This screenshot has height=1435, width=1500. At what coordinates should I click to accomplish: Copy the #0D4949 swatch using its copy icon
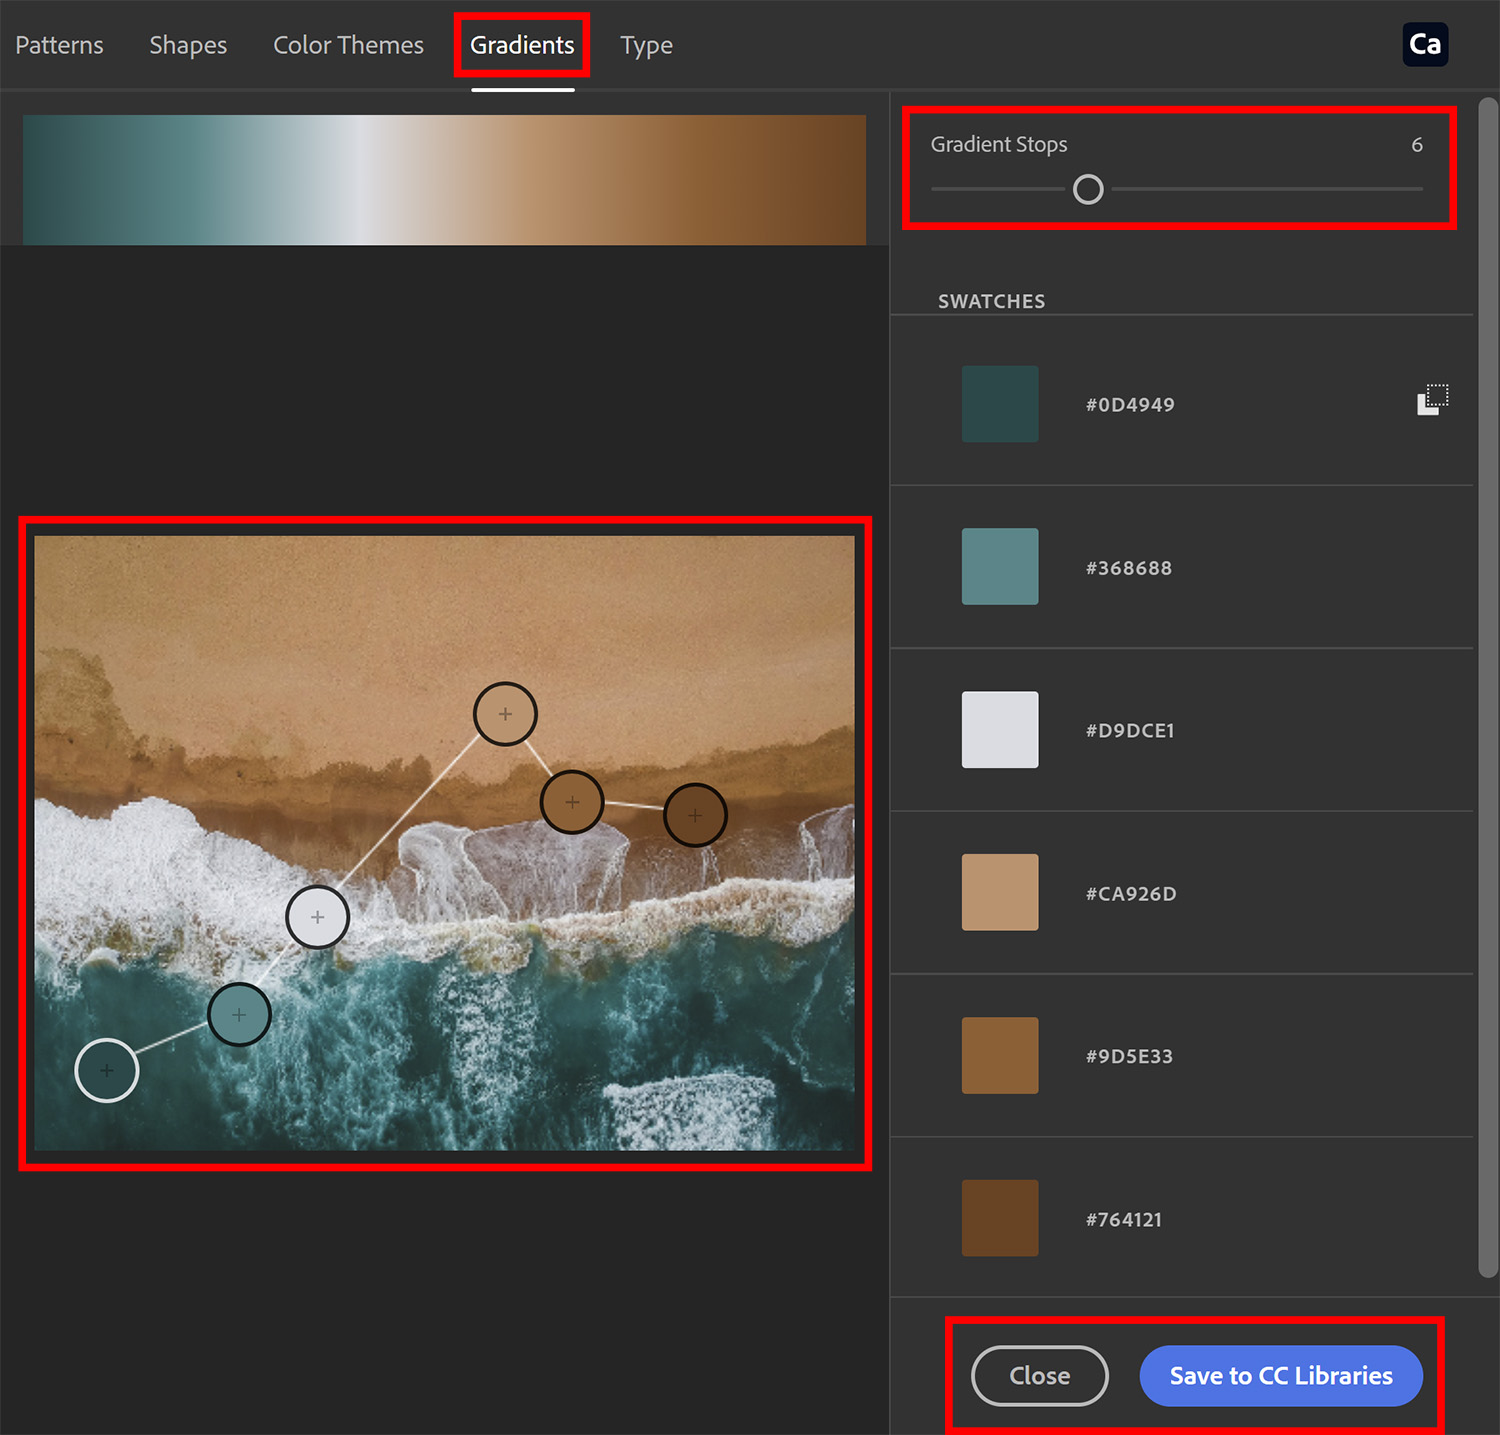click(x=1433, y=398)
